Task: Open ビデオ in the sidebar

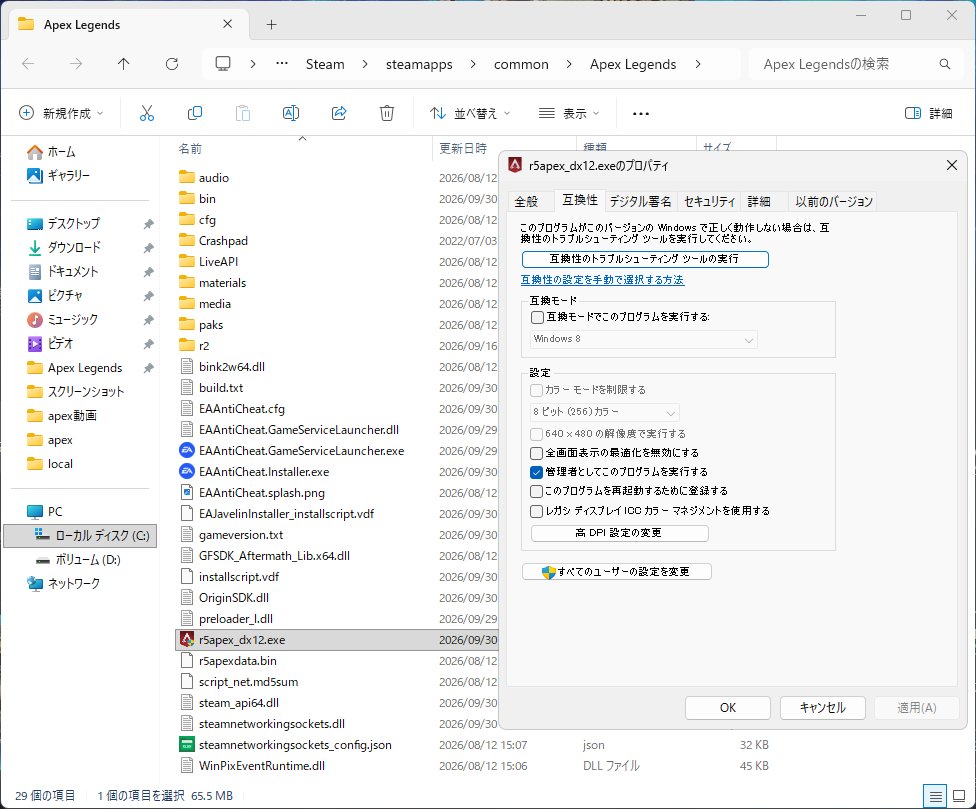Action: [50, 344]
